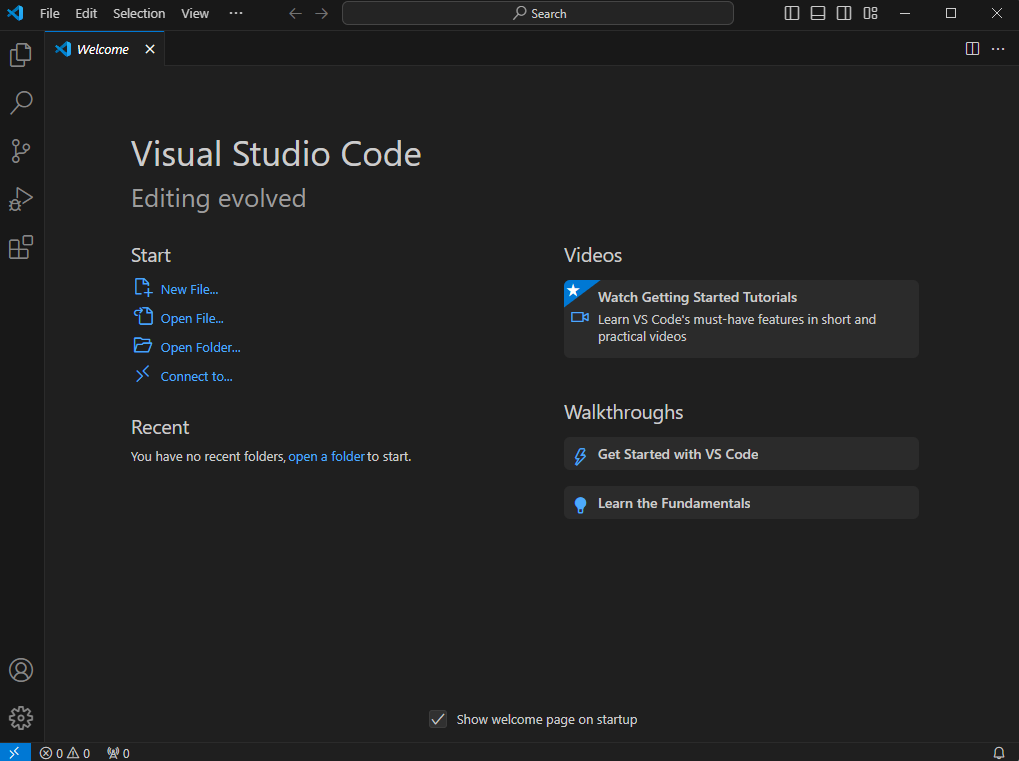Uncheck Show welcome page on startup
This screenshot has width=1019, height=761.
438,719
